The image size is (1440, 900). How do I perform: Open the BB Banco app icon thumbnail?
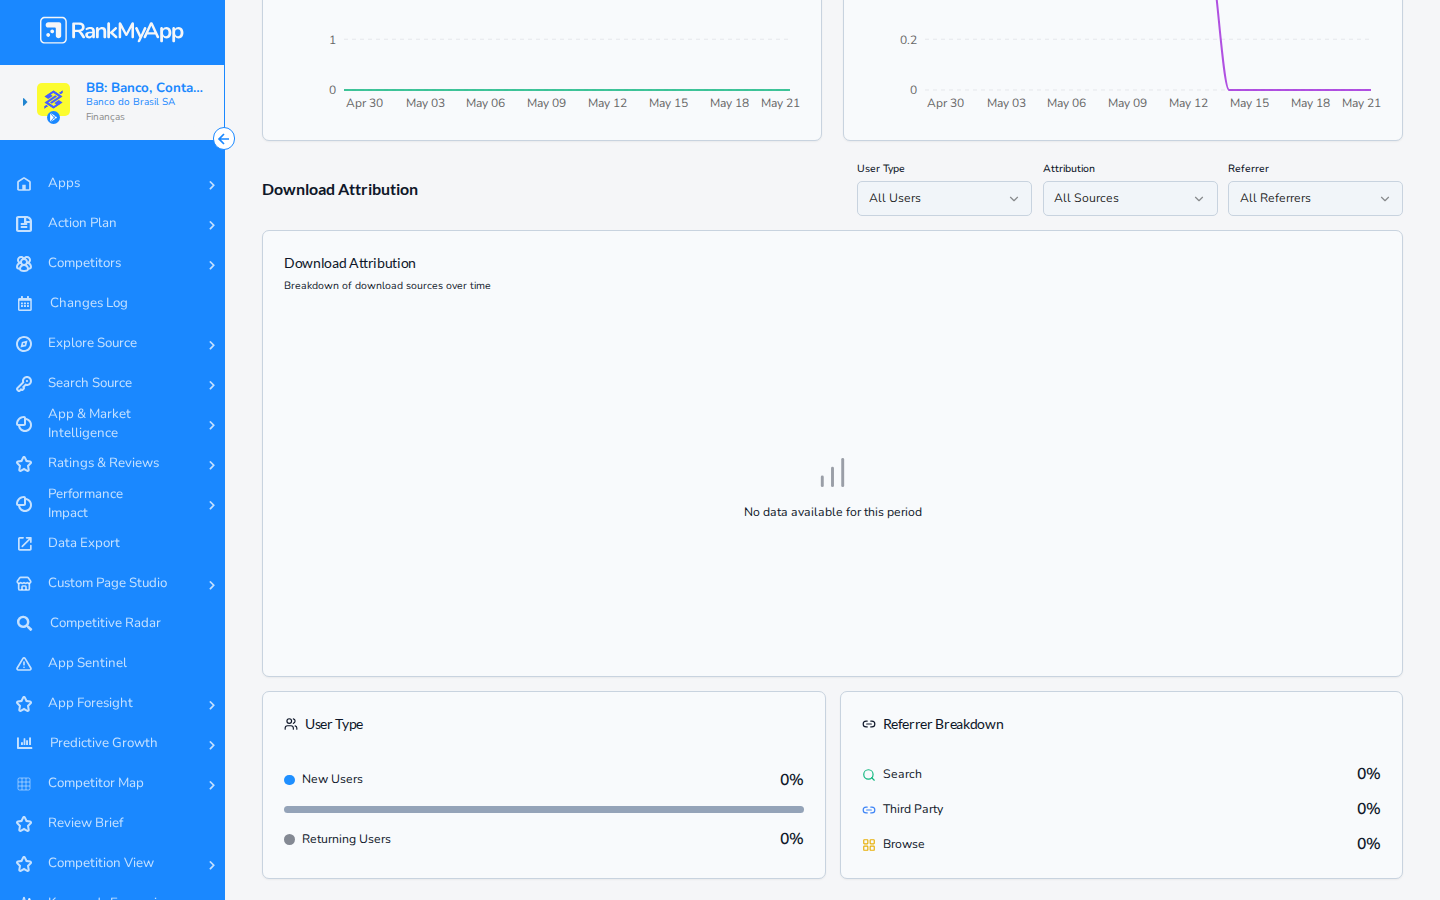(x=53, y=100)
